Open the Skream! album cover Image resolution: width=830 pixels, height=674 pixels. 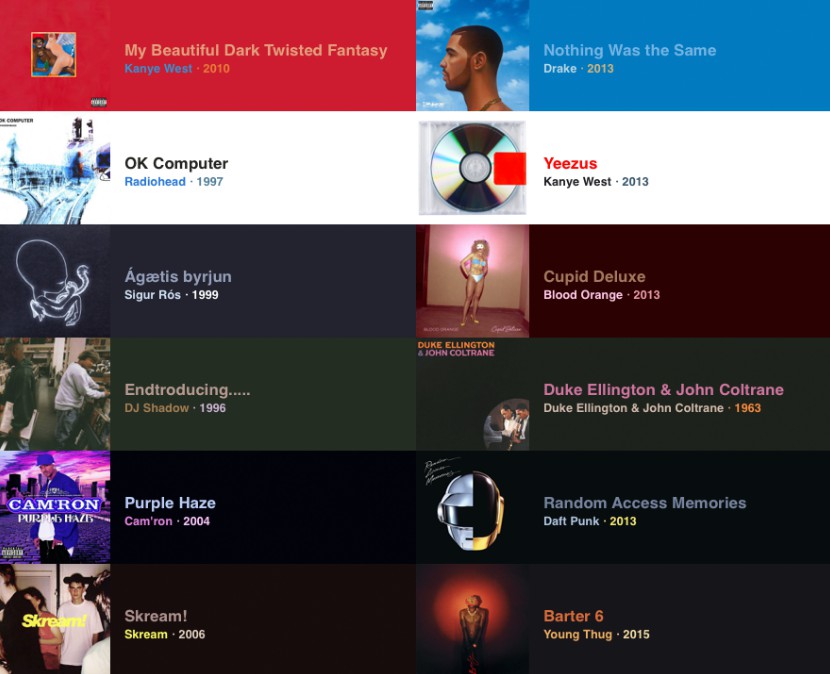[x=55, y=619]
